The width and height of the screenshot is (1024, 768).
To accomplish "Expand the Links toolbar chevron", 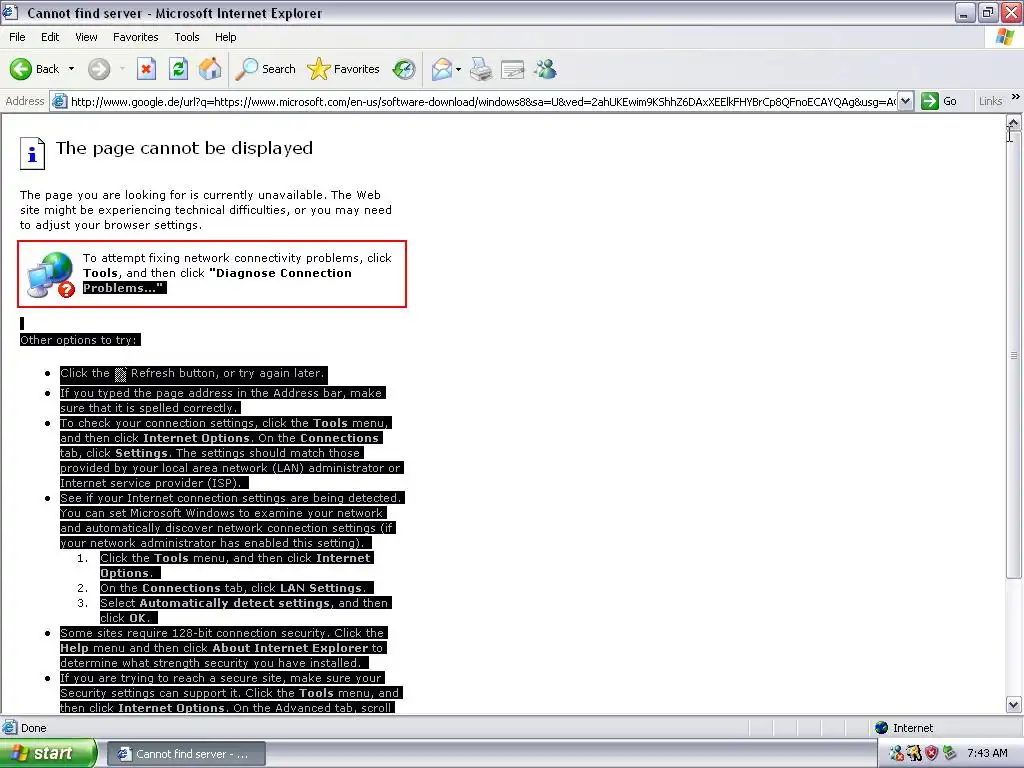I will pos(1016,97).
